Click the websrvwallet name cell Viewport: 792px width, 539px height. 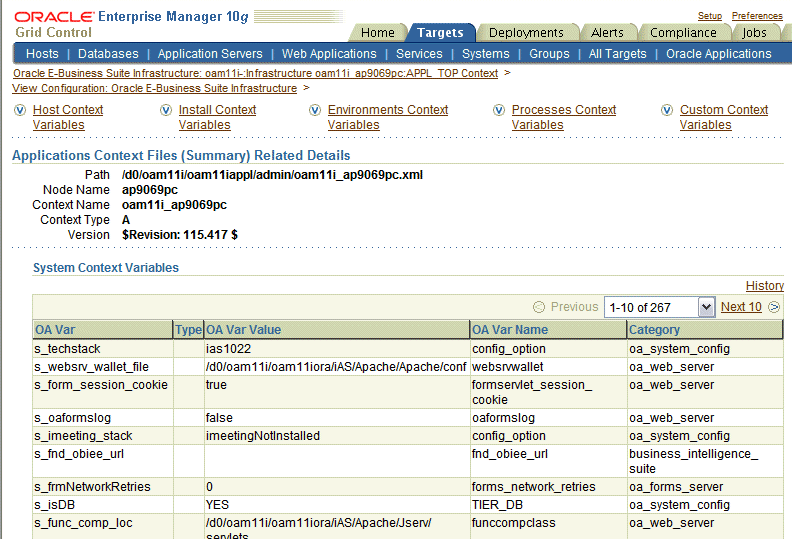(549, 367)
